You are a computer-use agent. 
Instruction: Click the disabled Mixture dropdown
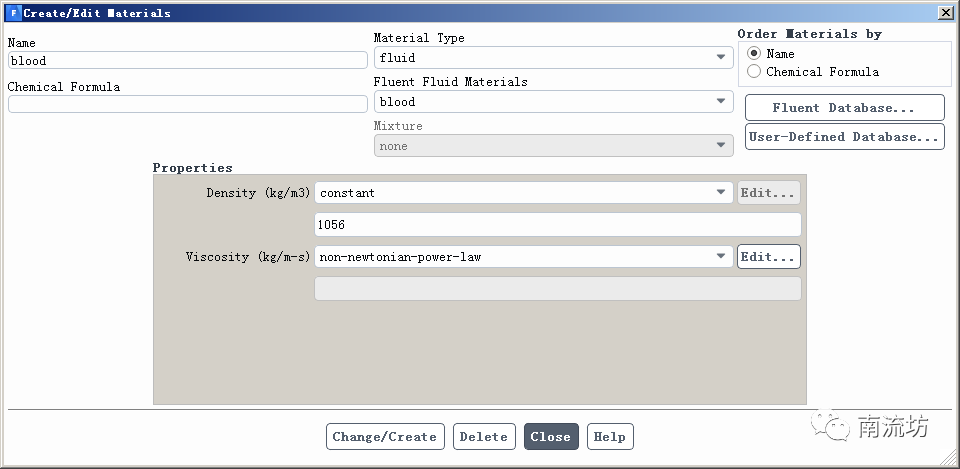pyautogui.click(x=553, y=146)
